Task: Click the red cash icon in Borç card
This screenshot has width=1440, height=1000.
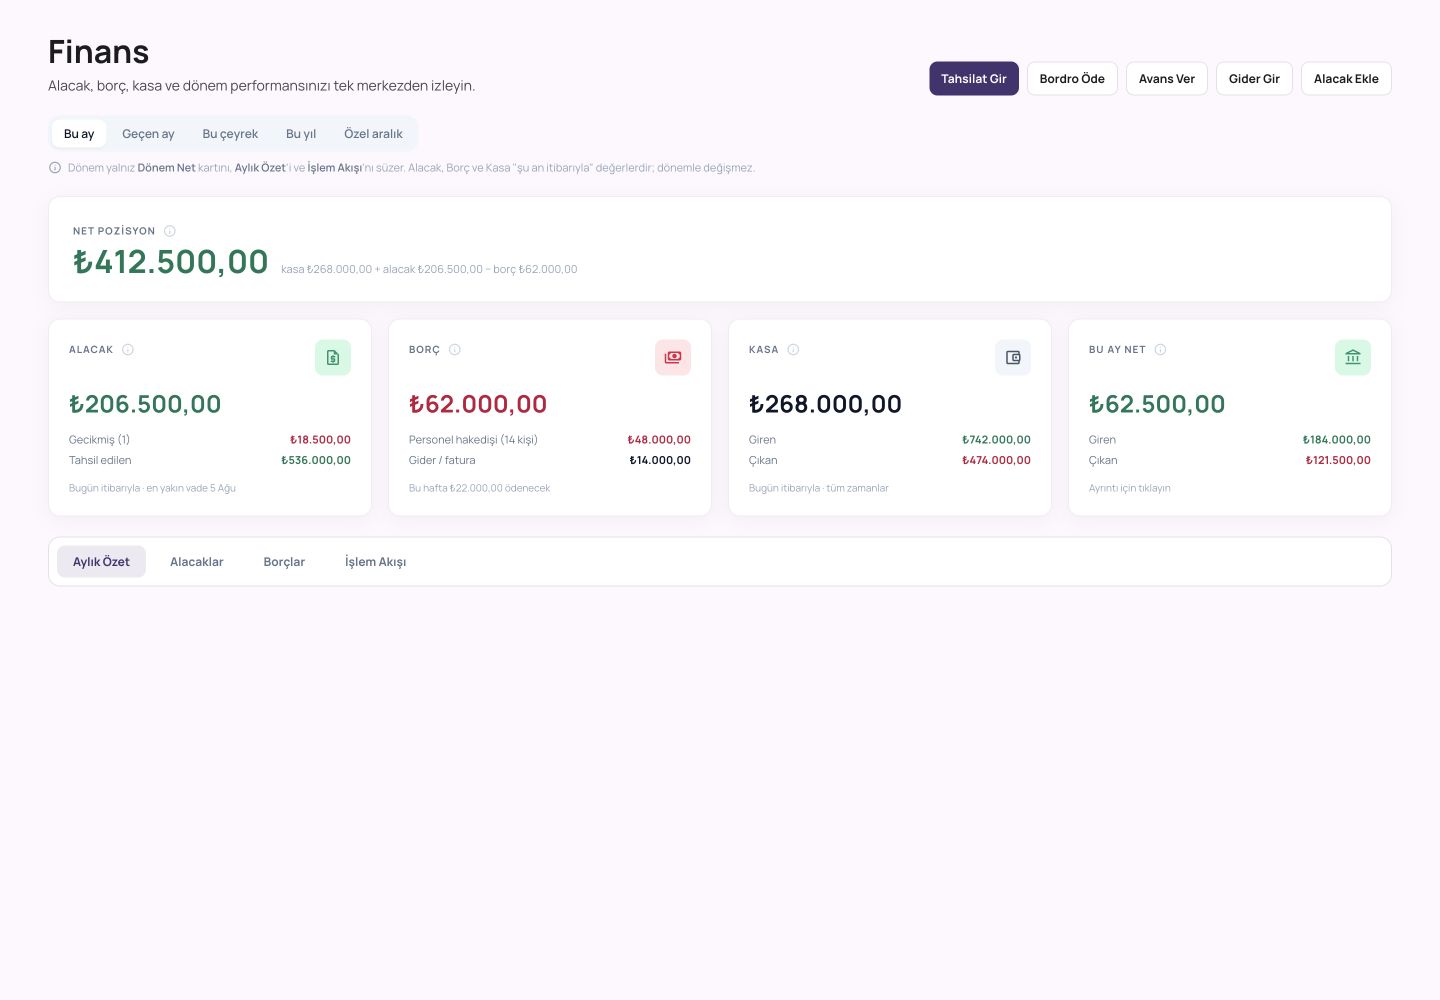Action: [x=673, y=358]
